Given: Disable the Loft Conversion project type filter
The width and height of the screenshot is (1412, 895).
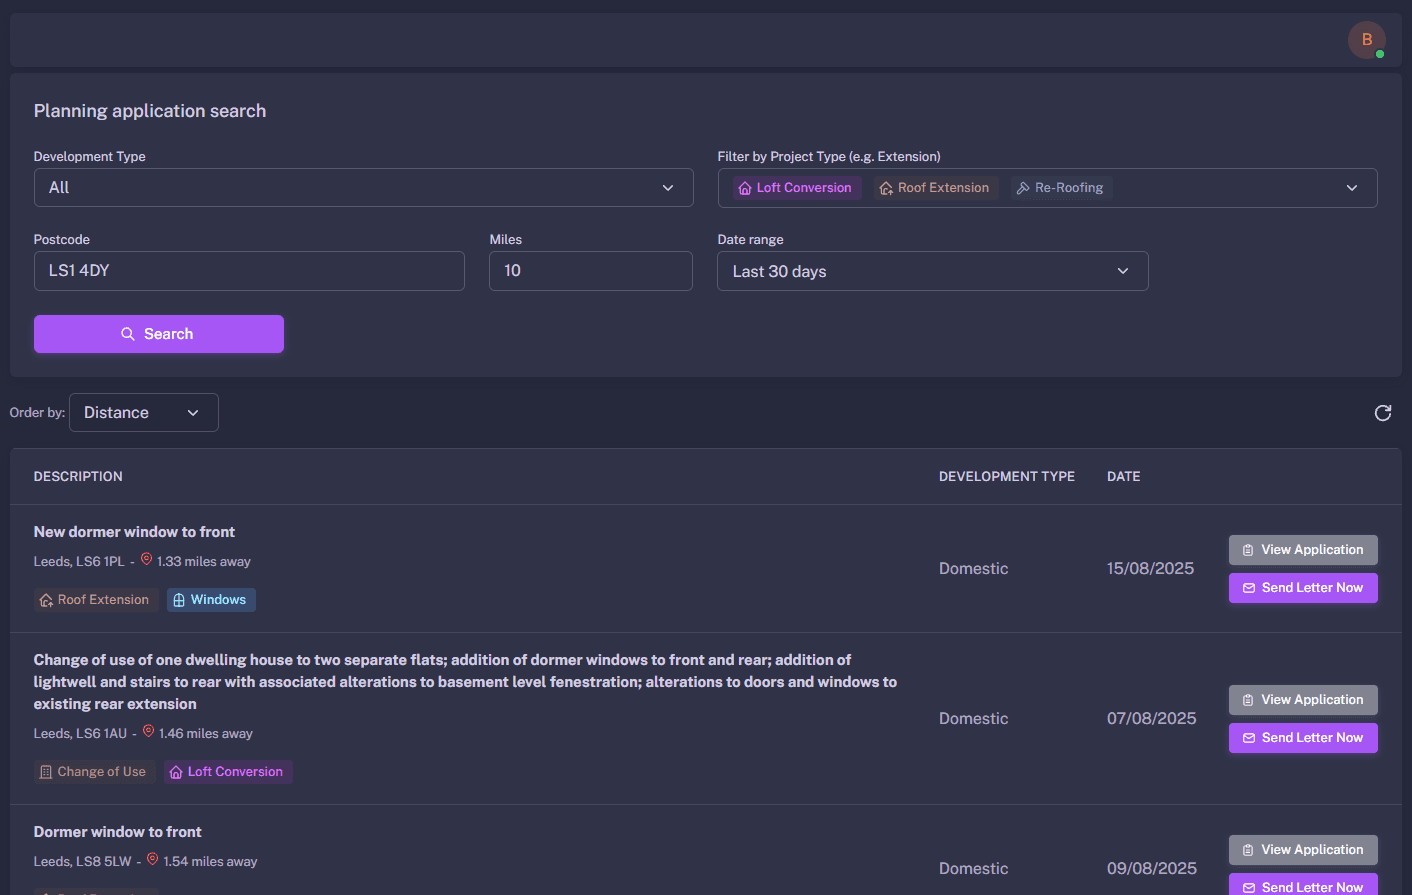Looking at the screenshot, I should [x=795, y=187].
